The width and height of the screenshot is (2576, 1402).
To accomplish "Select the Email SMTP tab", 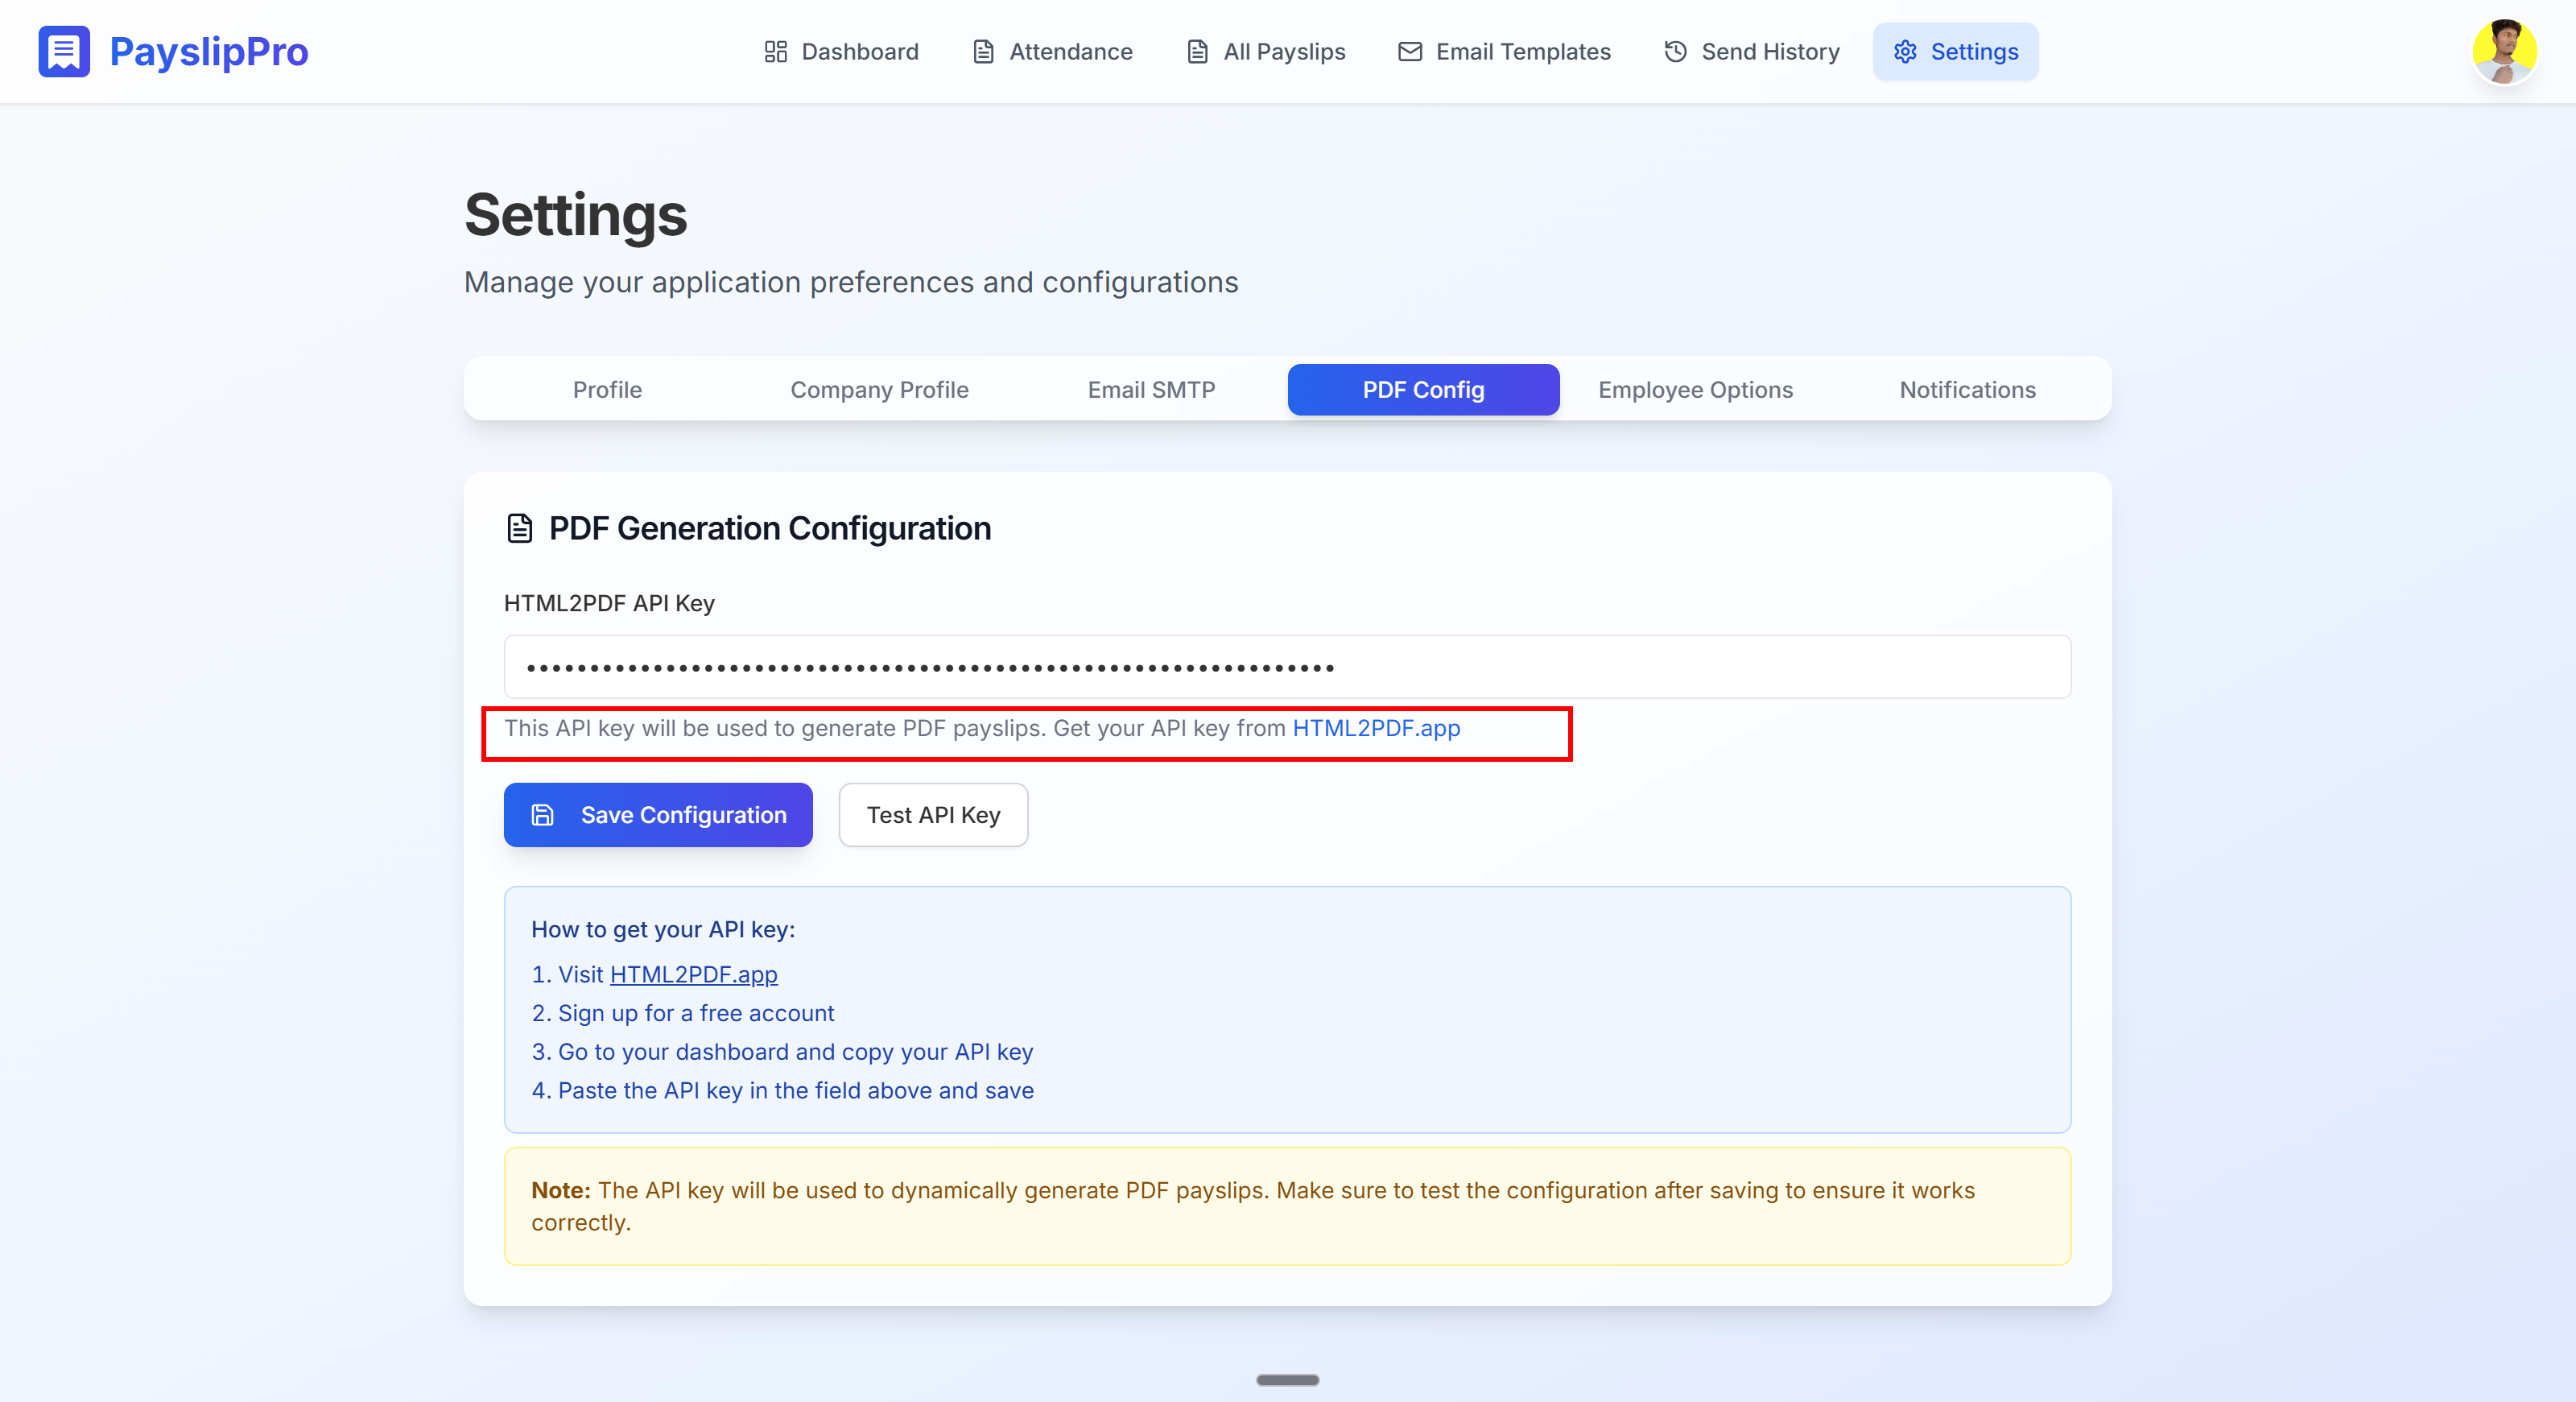I will tap(1151, 390).
